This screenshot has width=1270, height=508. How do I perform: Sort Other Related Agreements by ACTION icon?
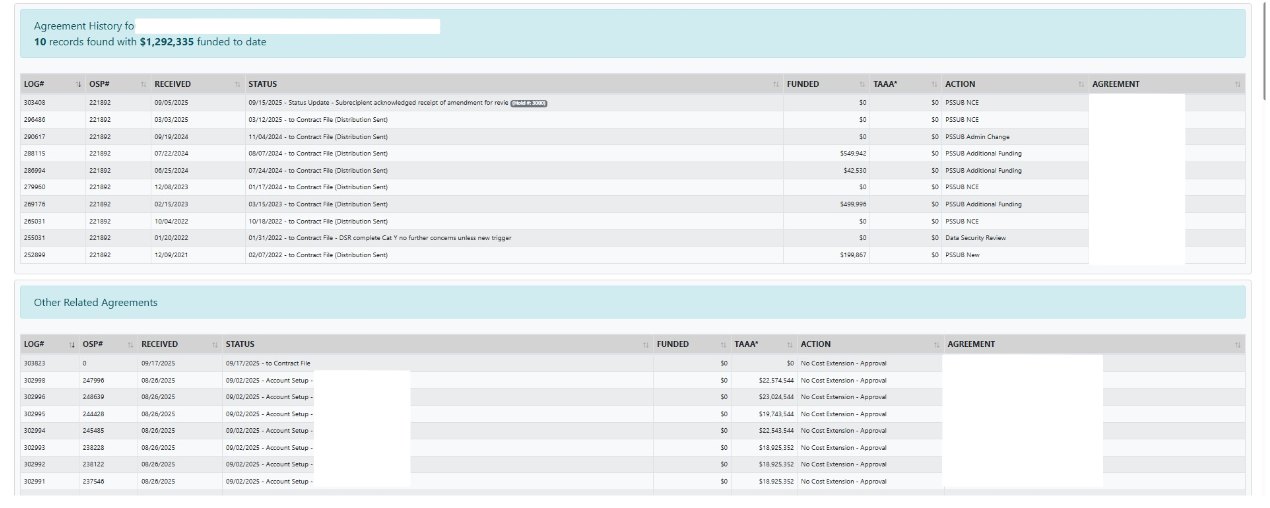pos(936,345)
